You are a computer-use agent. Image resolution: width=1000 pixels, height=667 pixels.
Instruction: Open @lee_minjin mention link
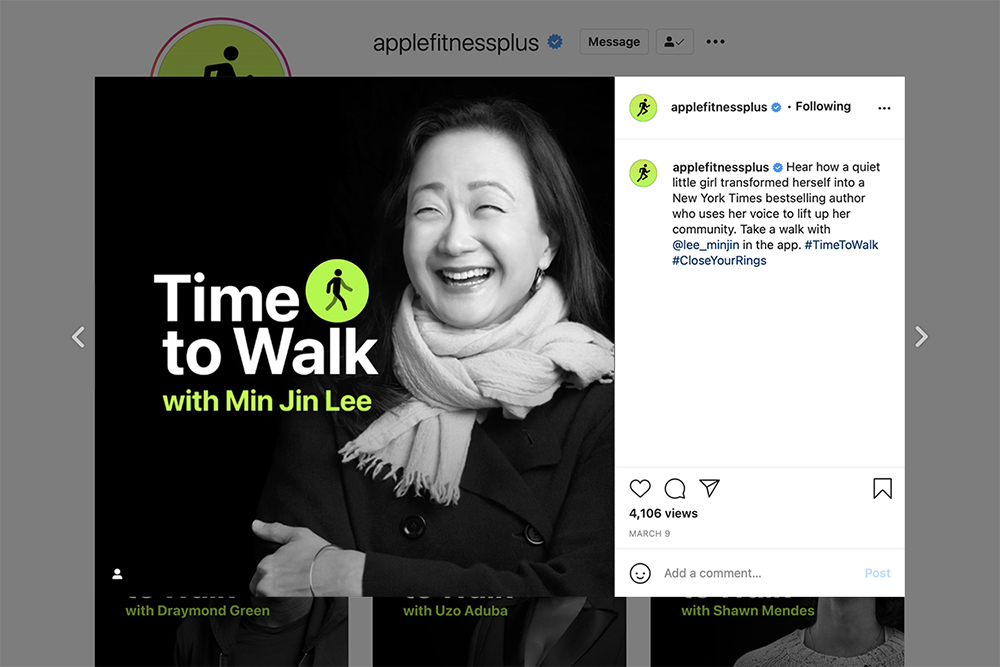(x=705, y=245)
